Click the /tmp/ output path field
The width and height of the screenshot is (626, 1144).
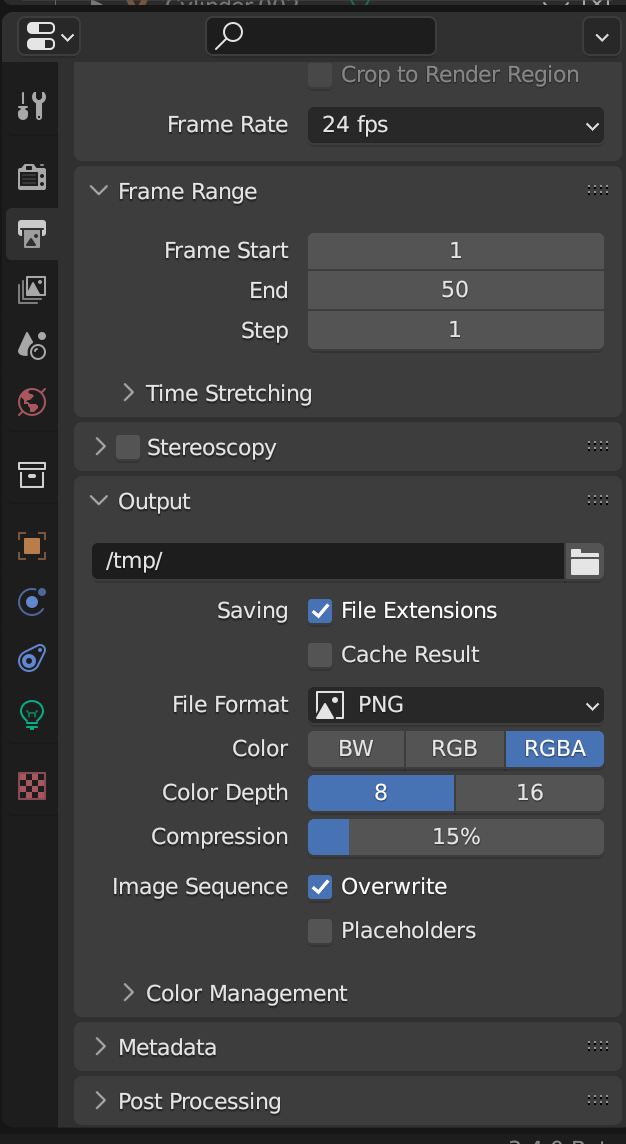[328, 562]
